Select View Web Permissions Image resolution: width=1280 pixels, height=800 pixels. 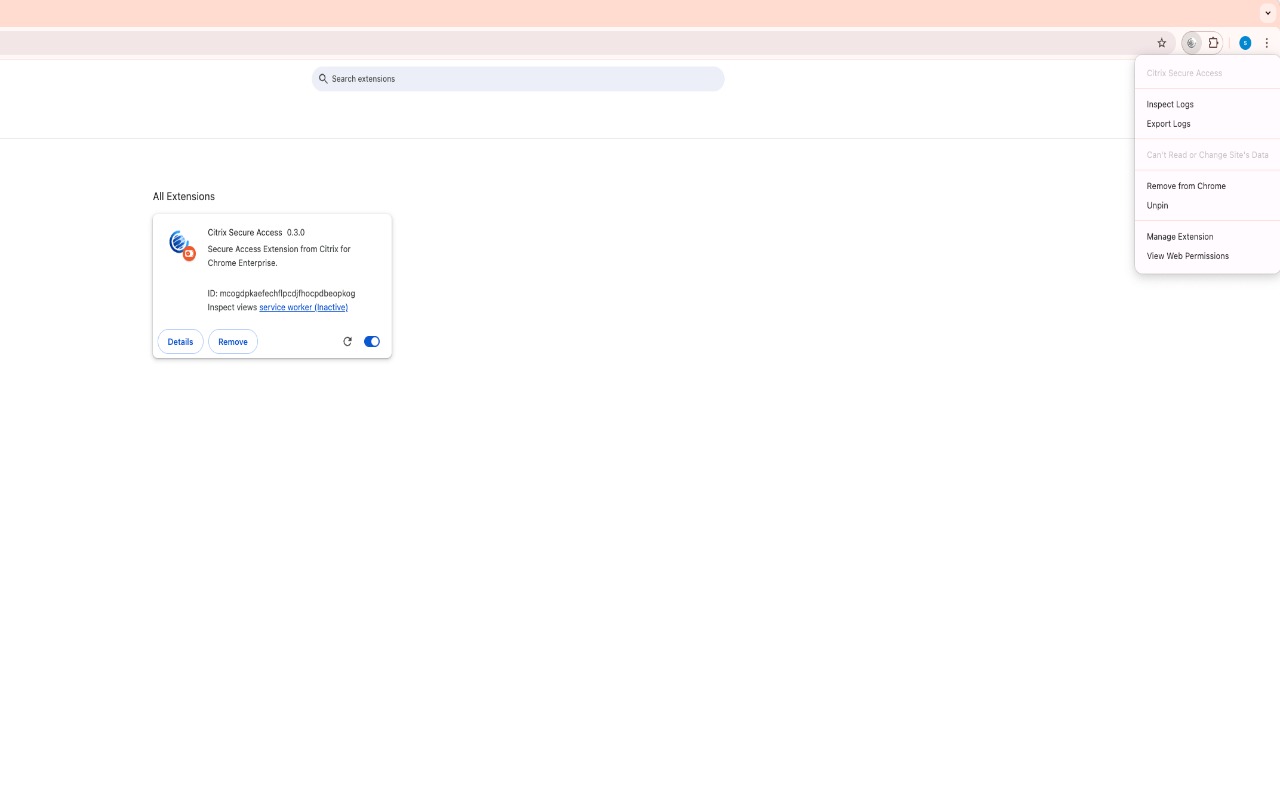[1187, 256]
